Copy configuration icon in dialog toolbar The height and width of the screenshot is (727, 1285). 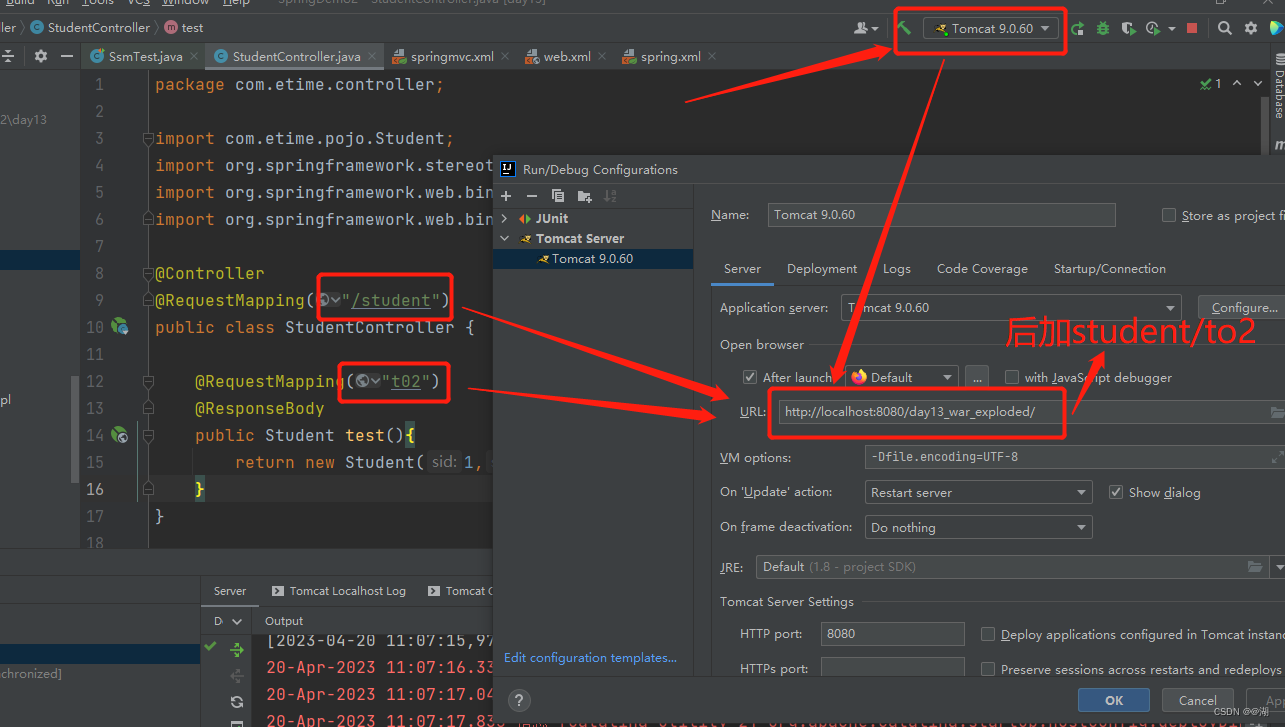tap(558, 196)
